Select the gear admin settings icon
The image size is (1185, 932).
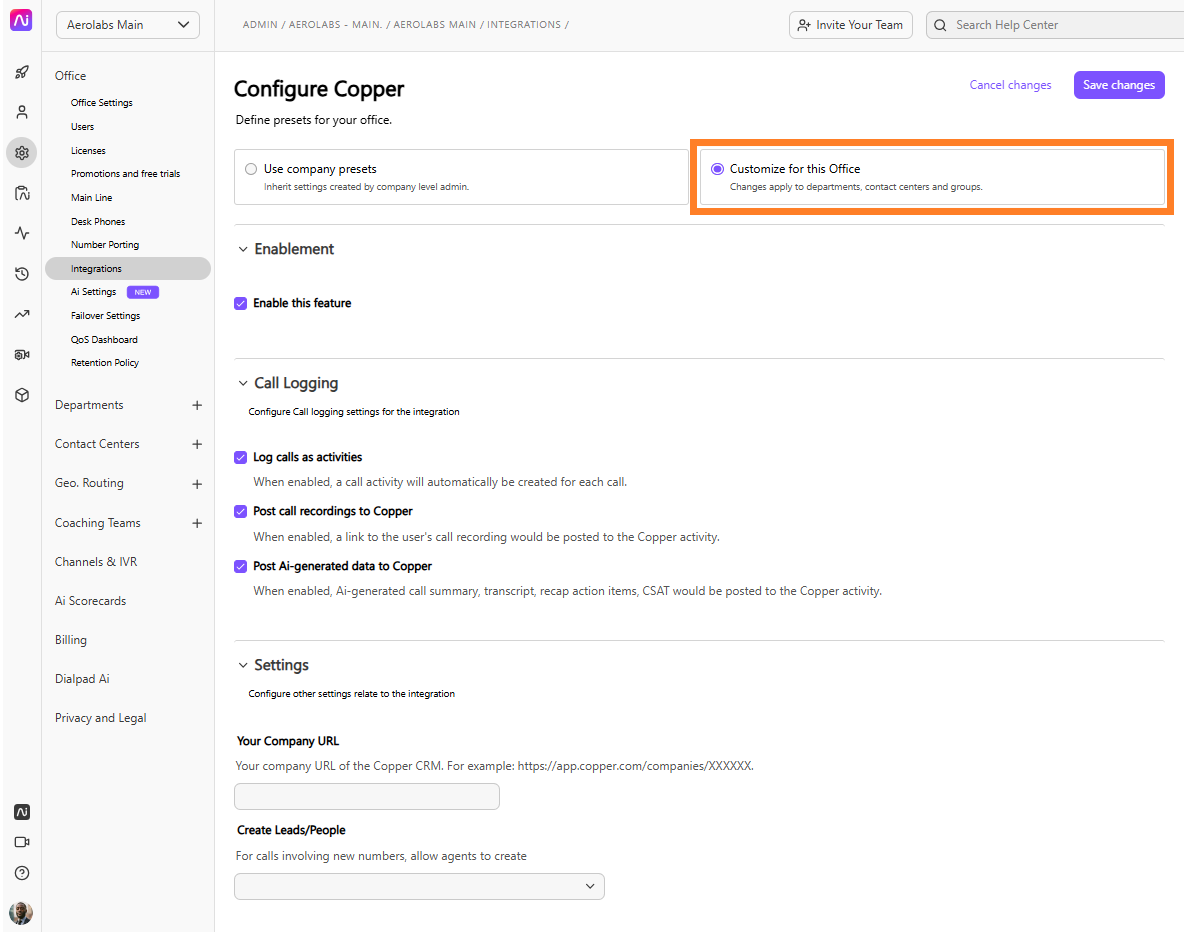click(22, 153)
